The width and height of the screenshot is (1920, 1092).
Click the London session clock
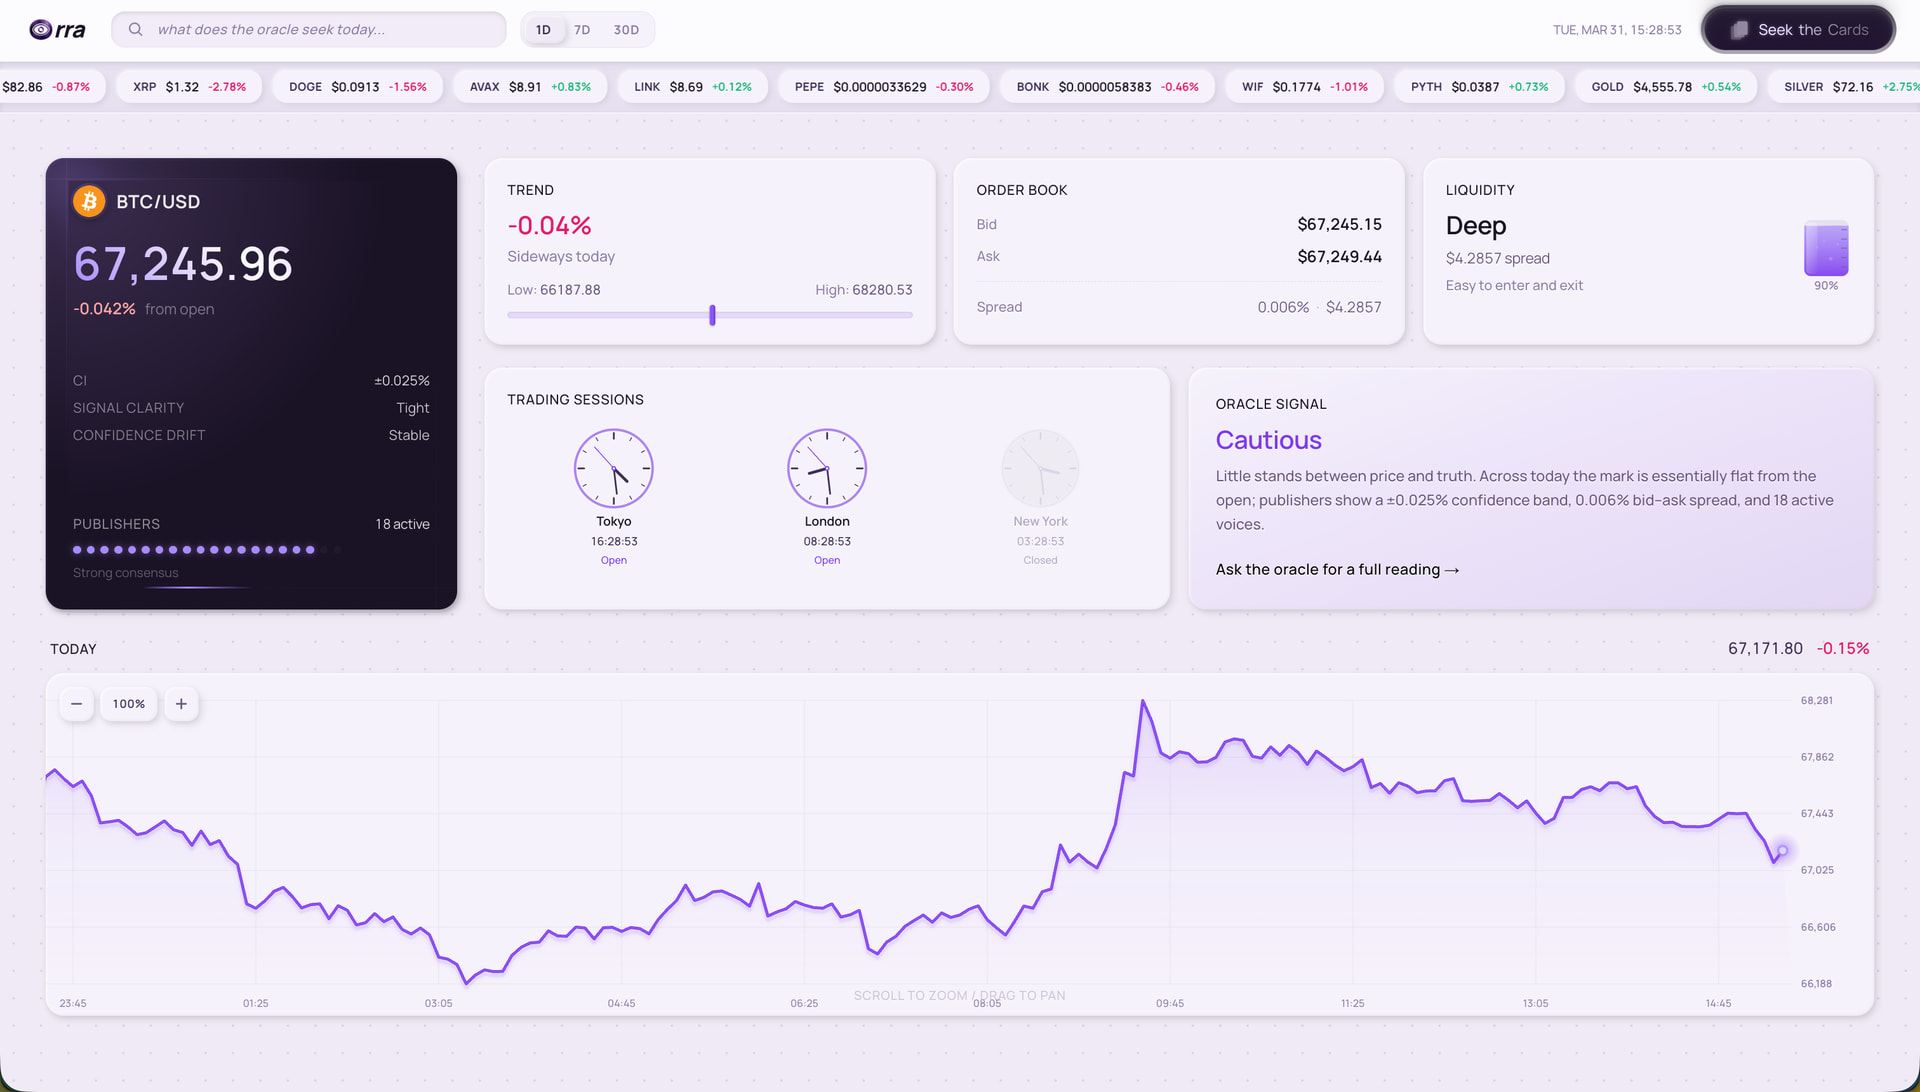pyautogui.click(x=827, y=468)
